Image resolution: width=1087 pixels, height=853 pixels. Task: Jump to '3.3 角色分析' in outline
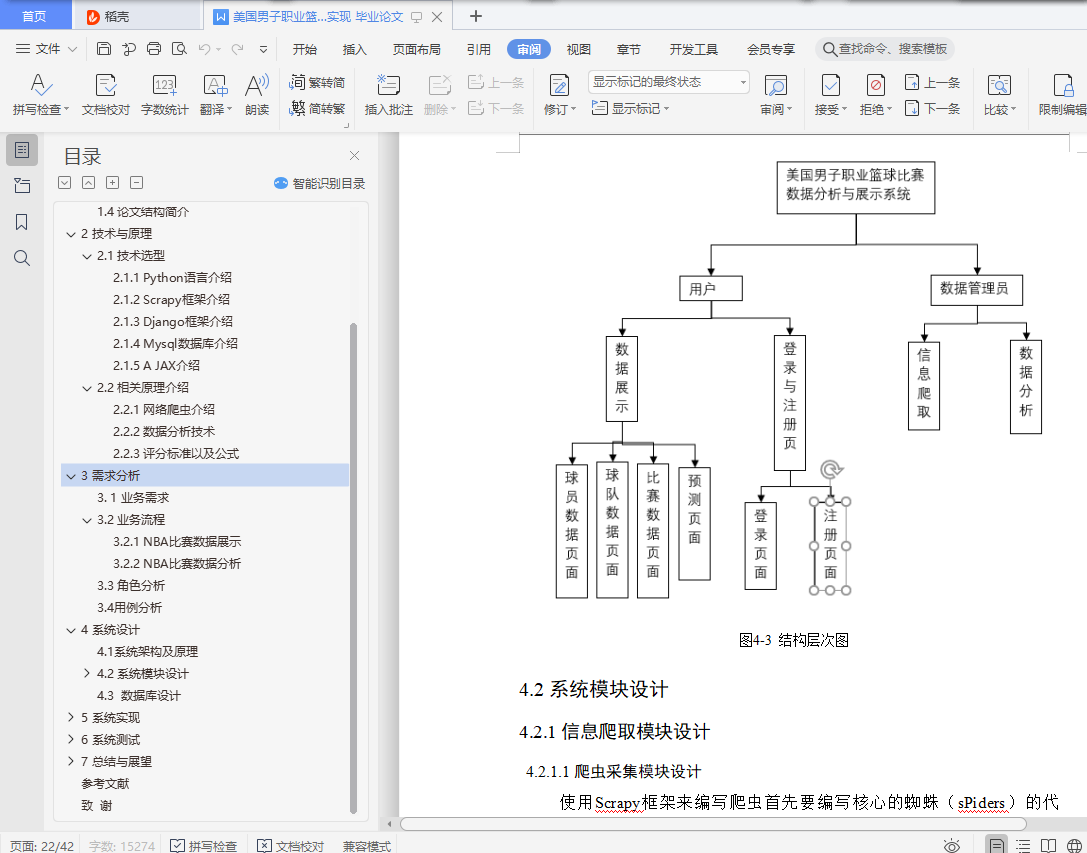tap(131, 585)
